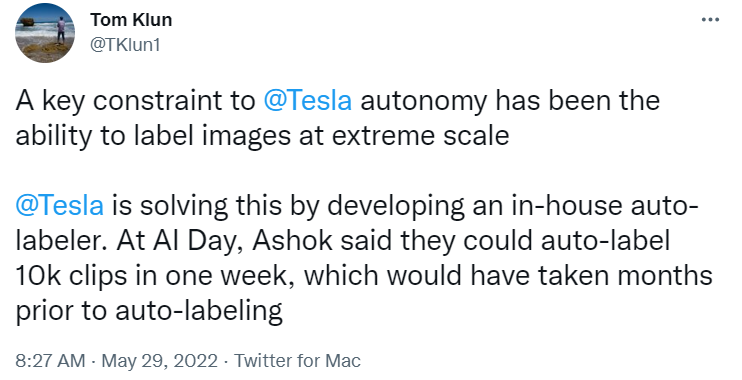Click the '10k clips' text in the tweet
Viewport: 742px width, 380px height.
(71, 277)
